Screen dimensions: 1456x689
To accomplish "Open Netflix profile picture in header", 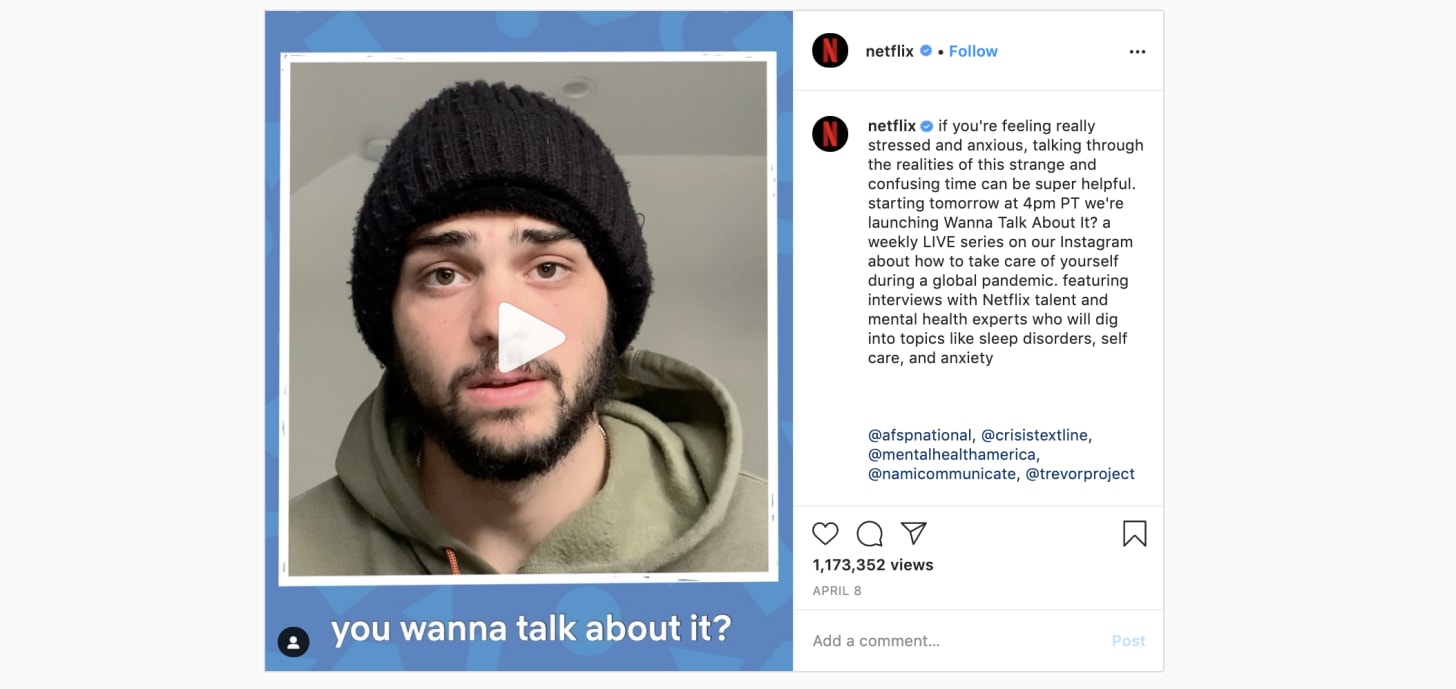I will (830, 51).
